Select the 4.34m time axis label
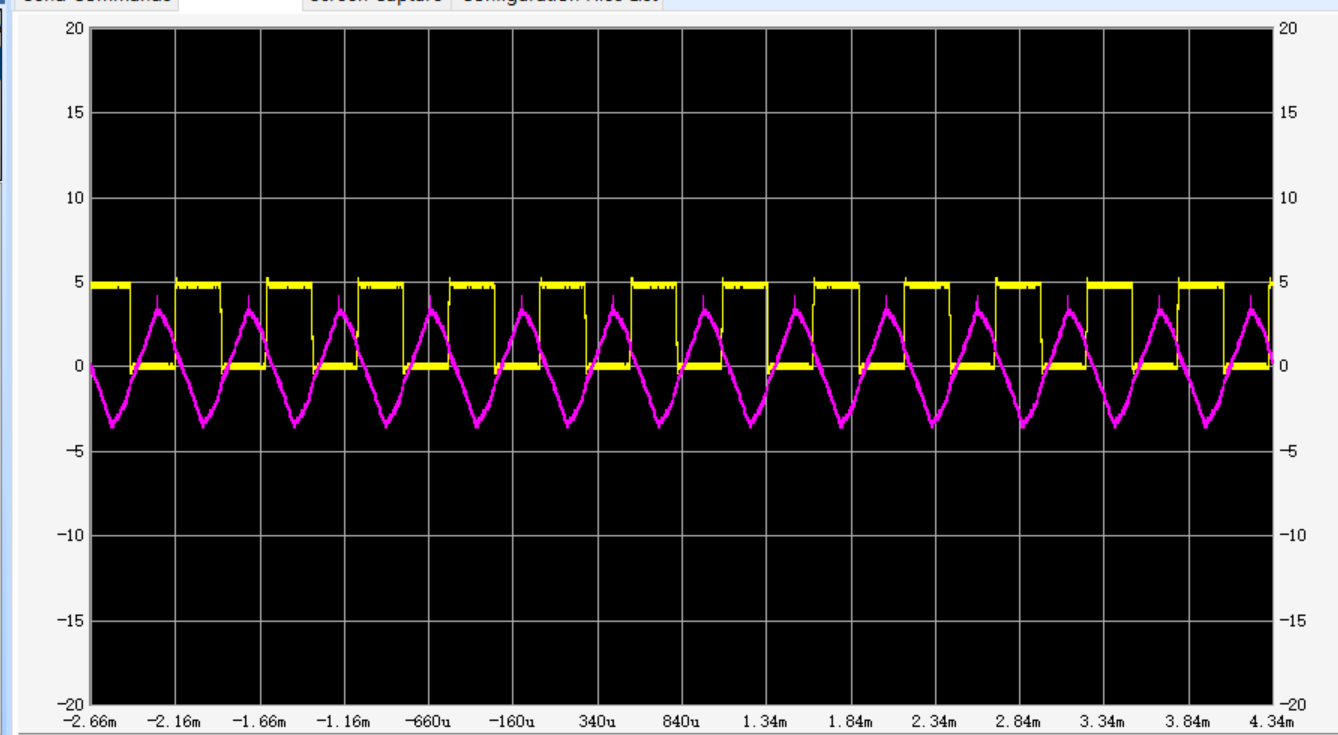 point(1273,721)
